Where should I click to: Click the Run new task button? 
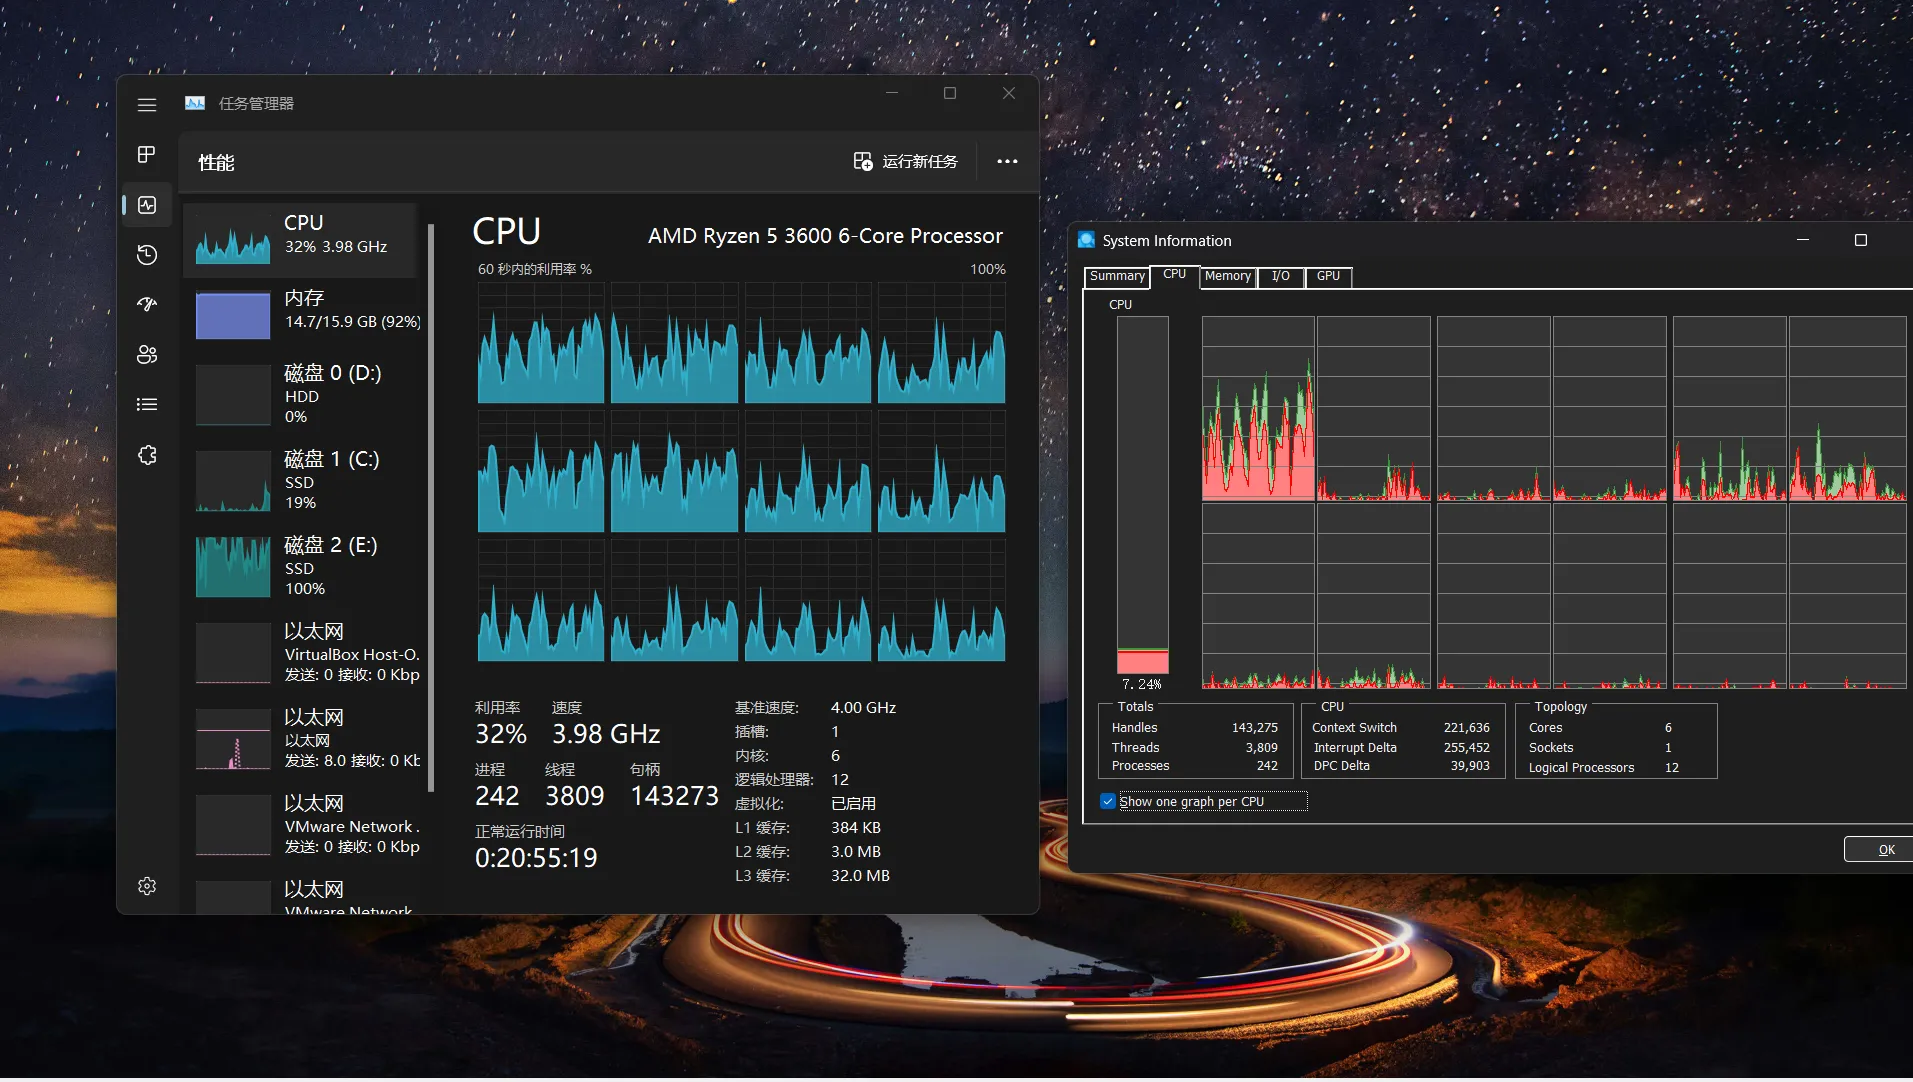(x=905, y=161)
